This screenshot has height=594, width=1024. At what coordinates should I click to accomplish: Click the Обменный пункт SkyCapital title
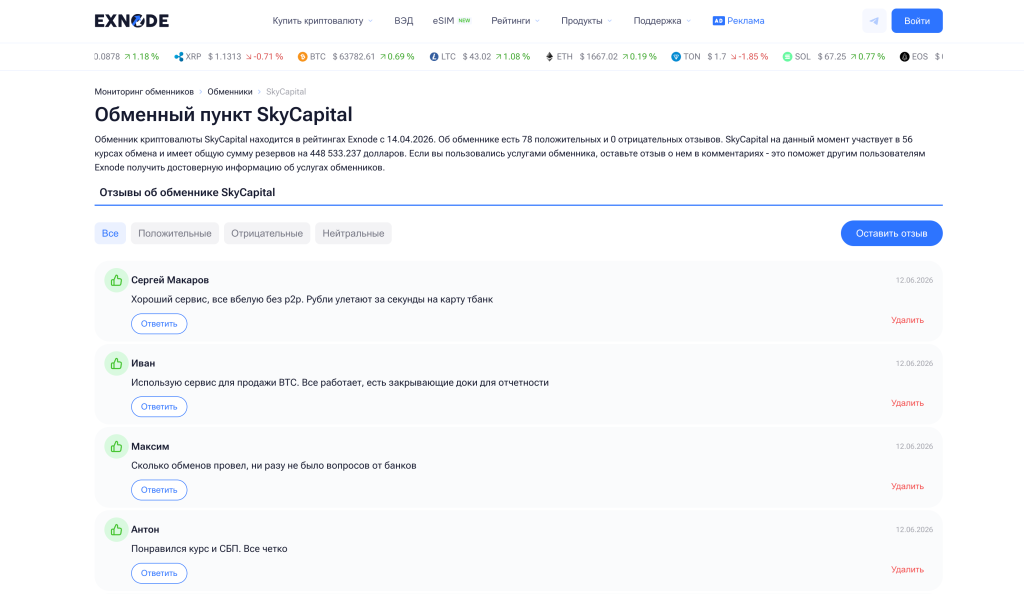(x=223, y=115)
